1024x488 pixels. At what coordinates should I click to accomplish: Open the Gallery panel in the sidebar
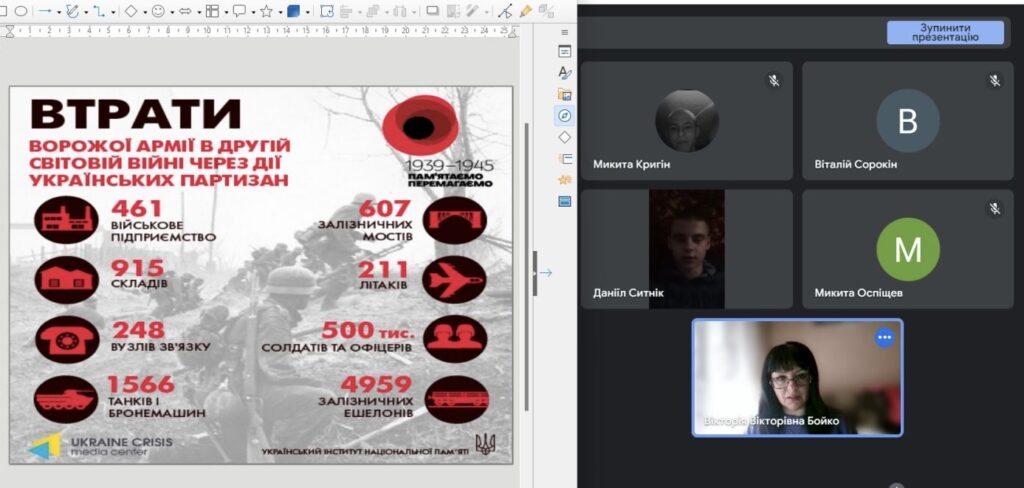click(x=565, y=95)
